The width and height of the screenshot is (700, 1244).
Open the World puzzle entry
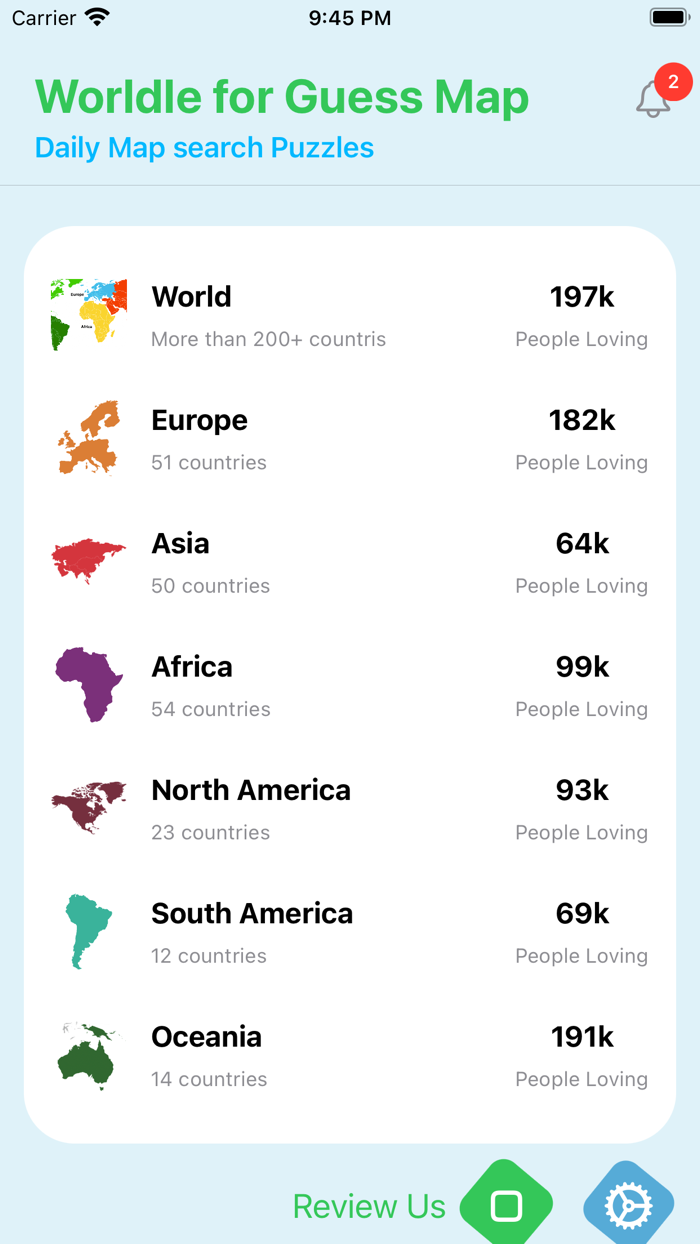[x=350, y=313]
